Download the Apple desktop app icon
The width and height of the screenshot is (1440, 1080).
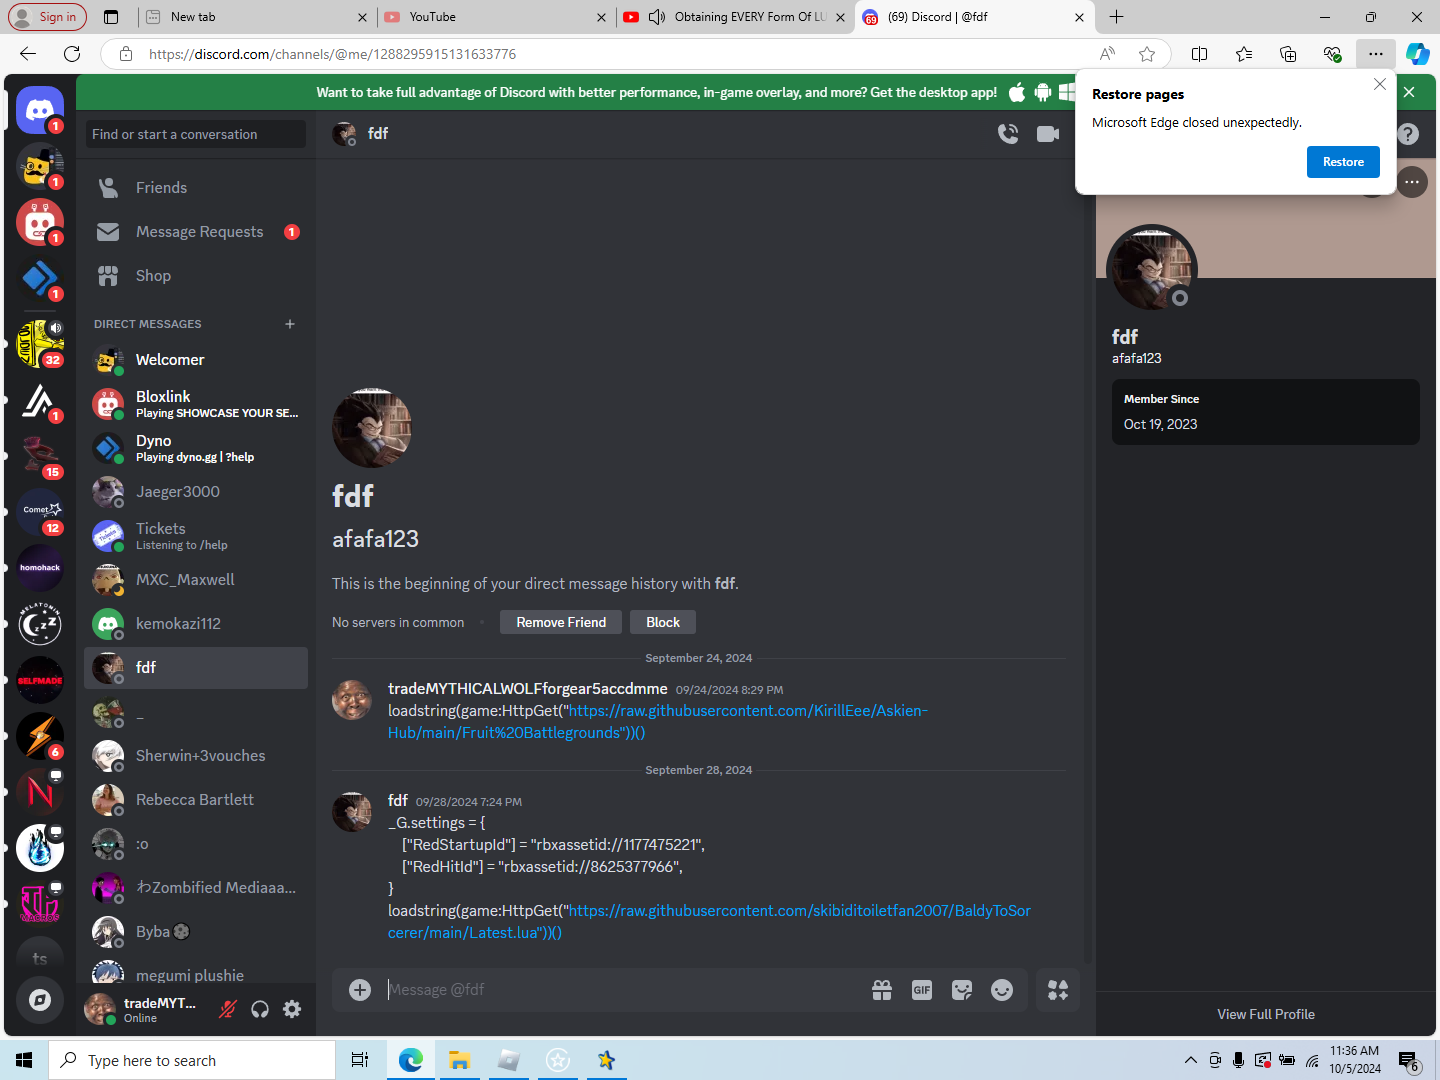pyautogui.click(x=1017, y=92)
